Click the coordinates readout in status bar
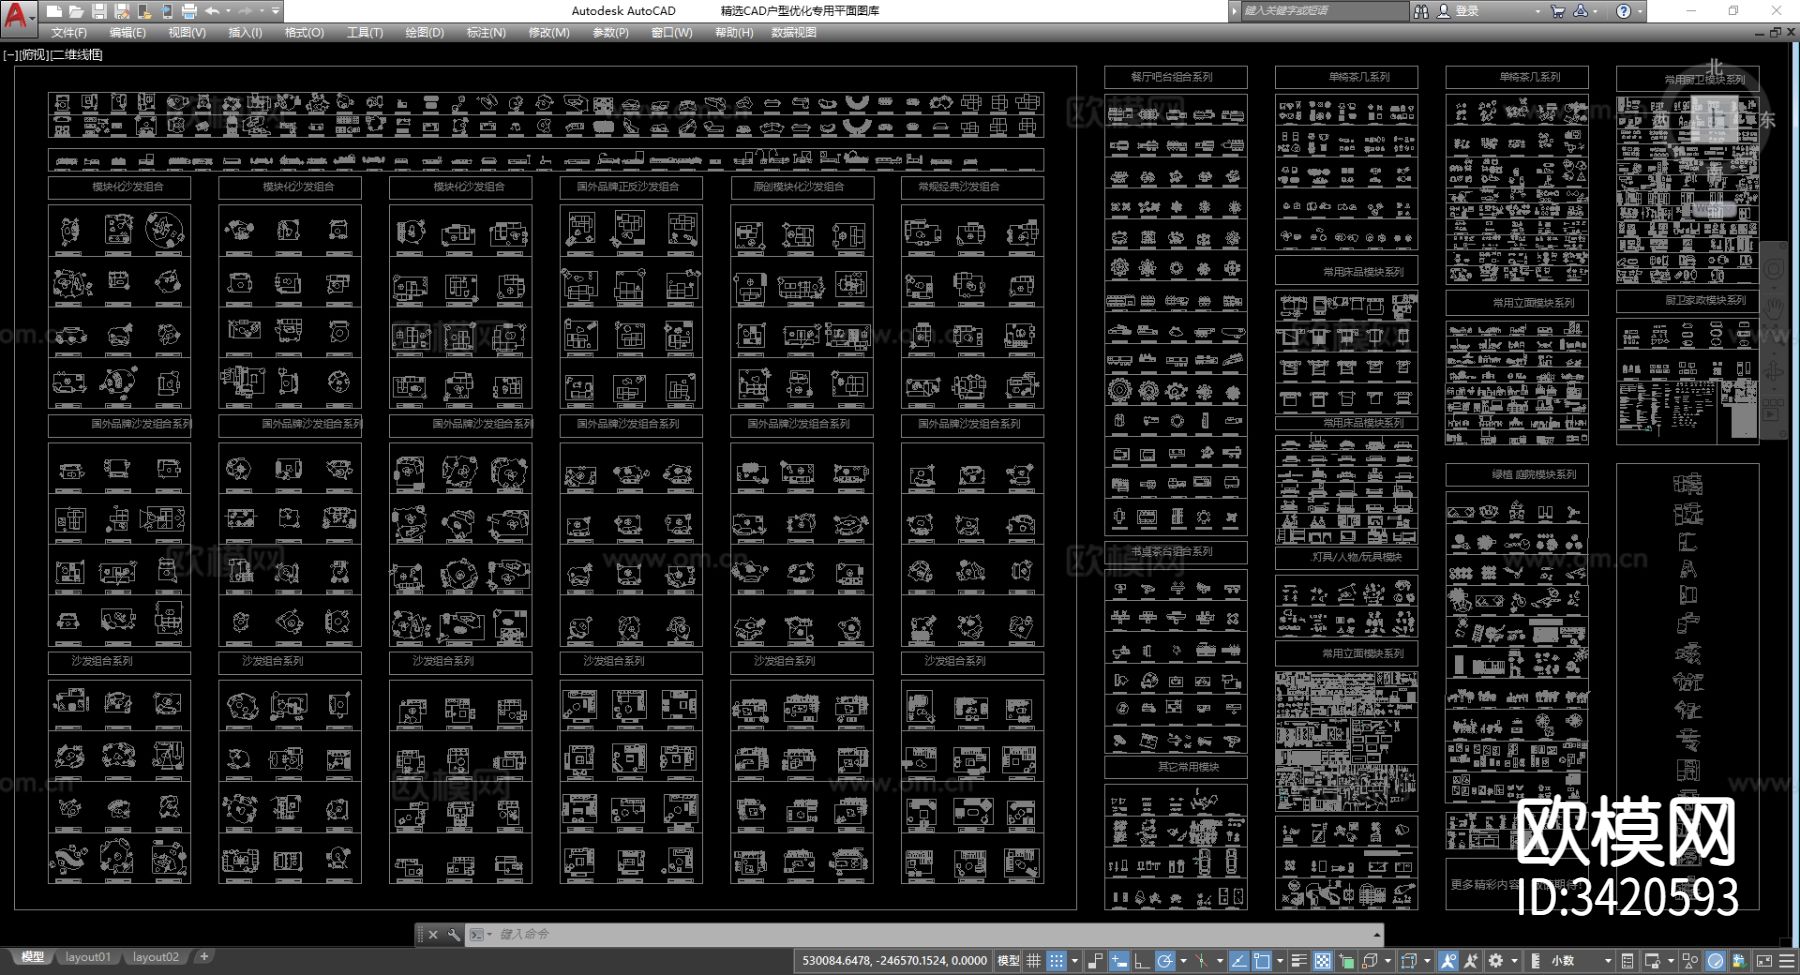The width and height of the screenshot is (1800, 975). coord(894,961)
